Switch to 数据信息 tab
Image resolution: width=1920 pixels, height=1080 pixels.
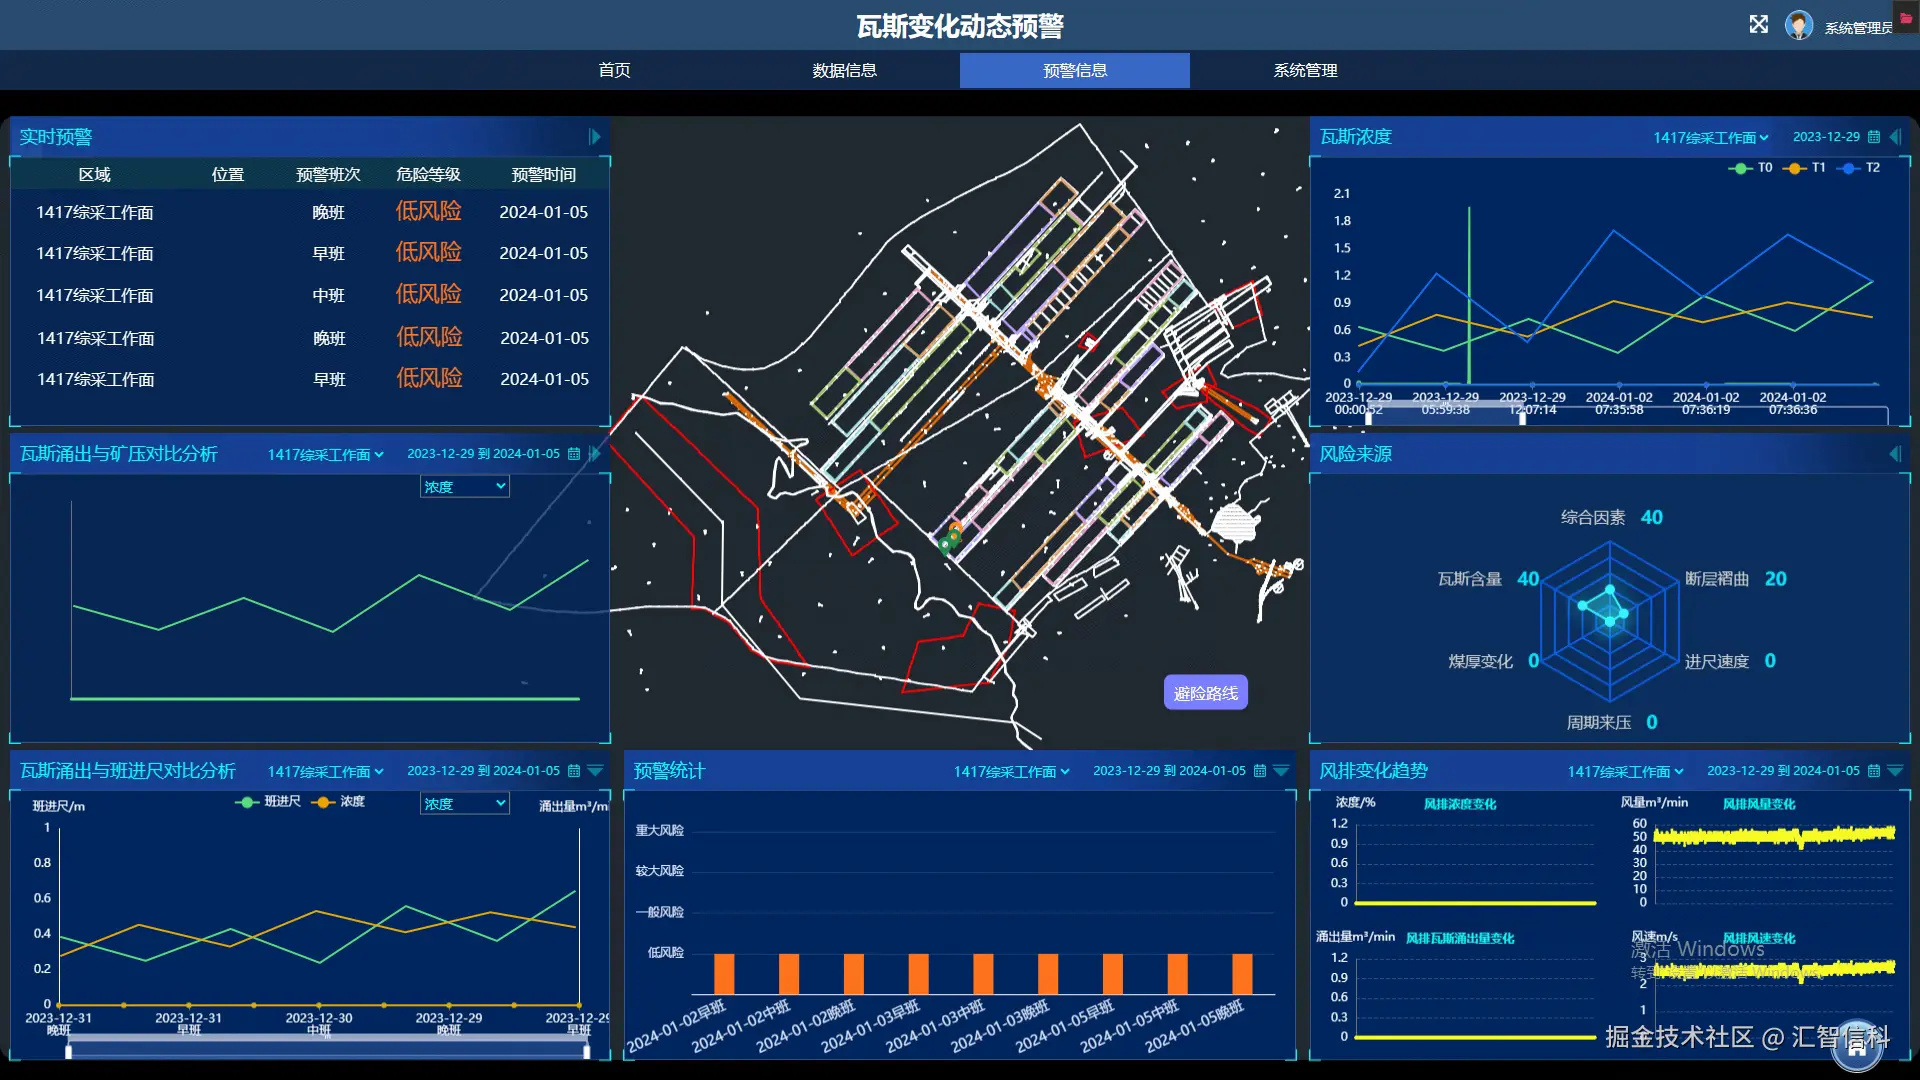pos(844,70)
